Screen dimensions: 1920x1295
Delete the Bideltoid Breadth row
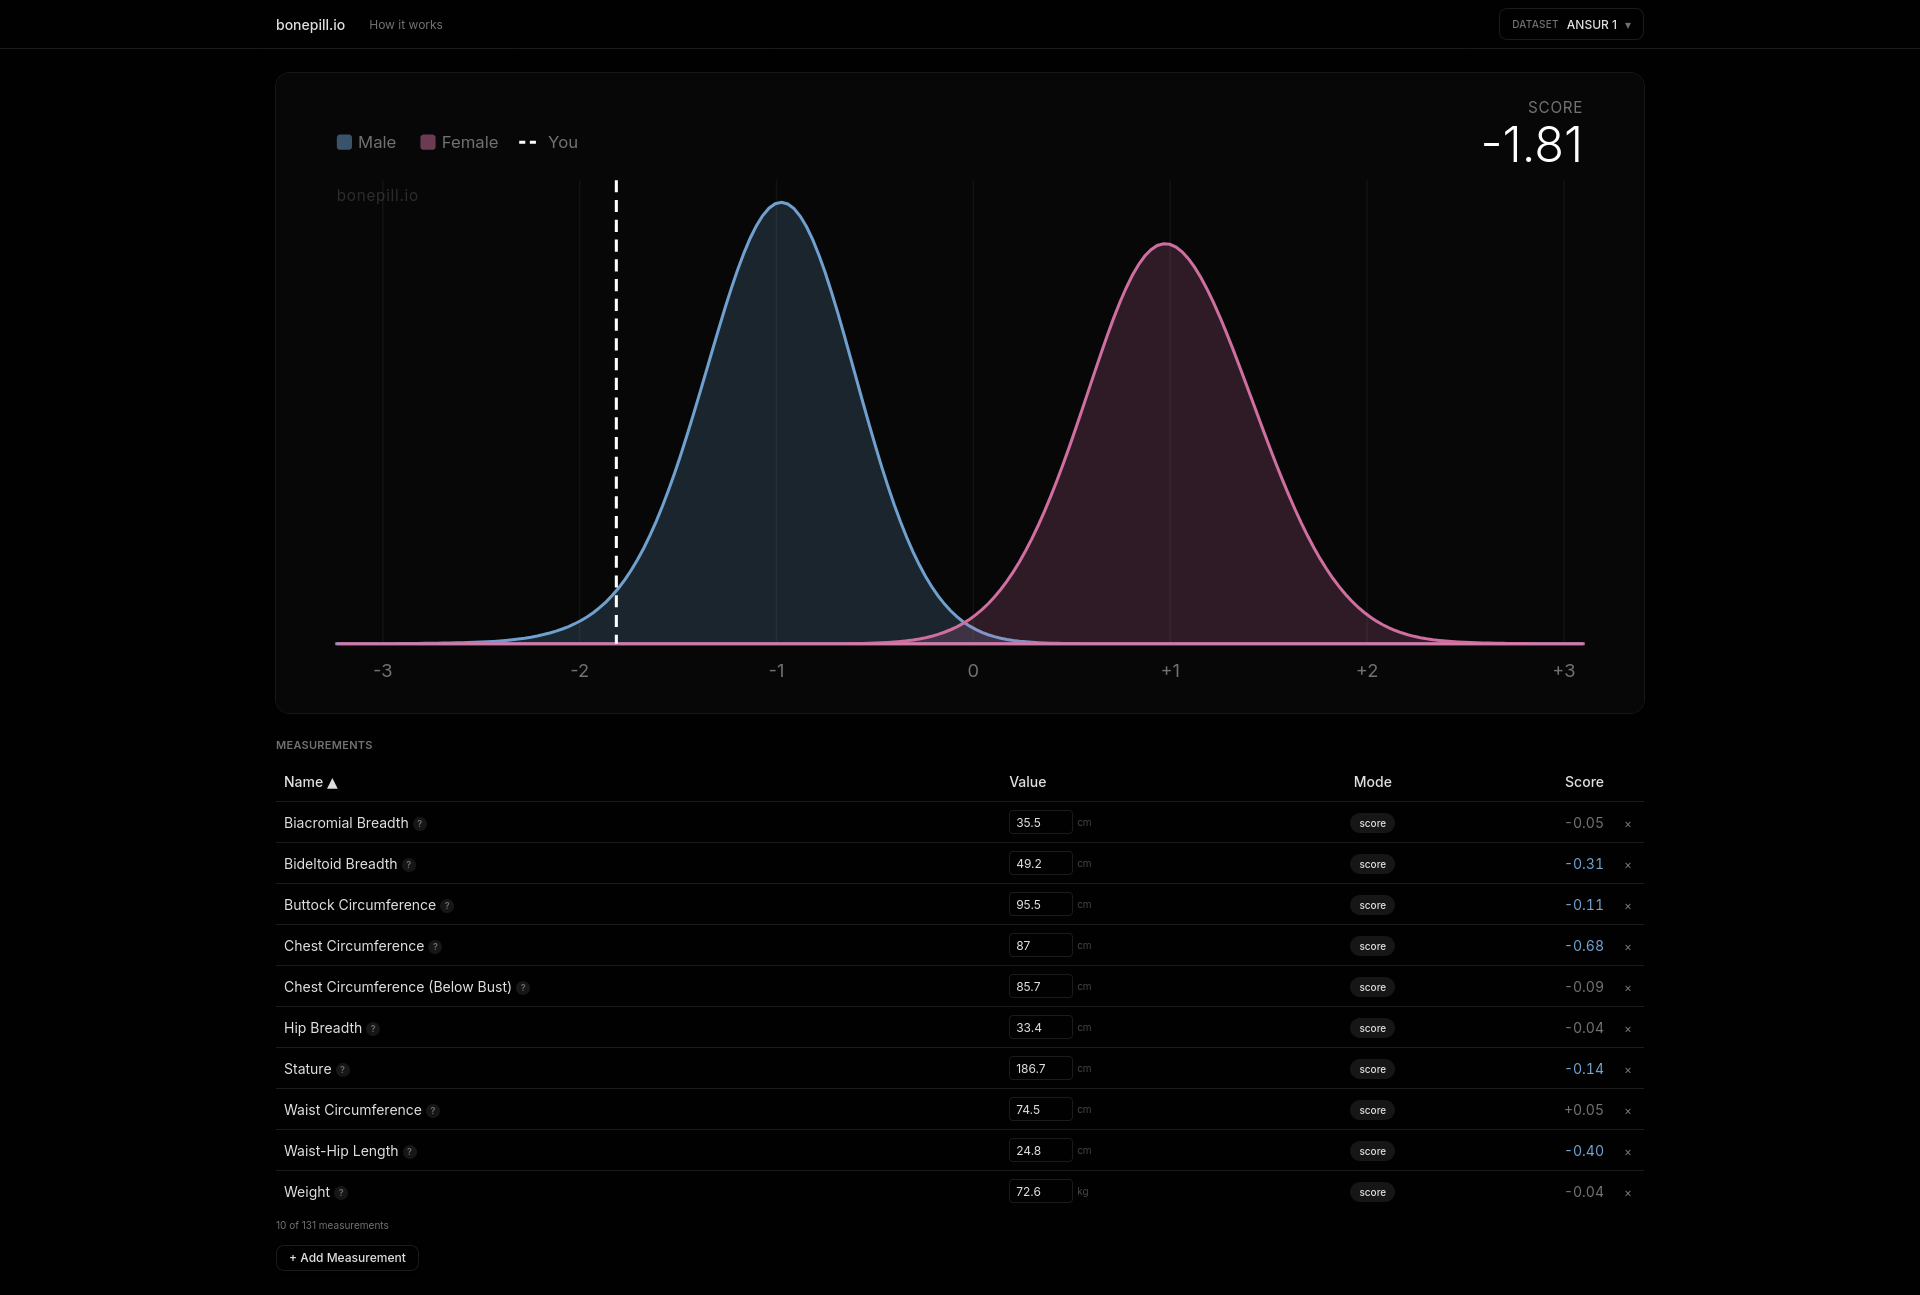[1628, 865]
